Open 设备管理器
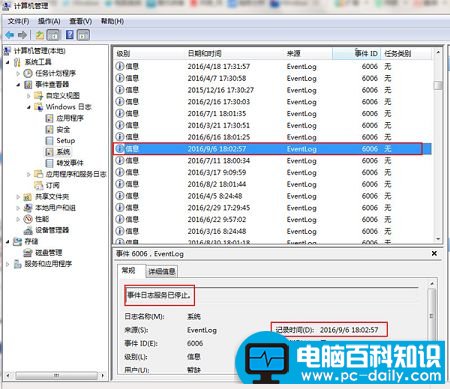The width and height of the screenshot is (450, 389). click(52, 230)
